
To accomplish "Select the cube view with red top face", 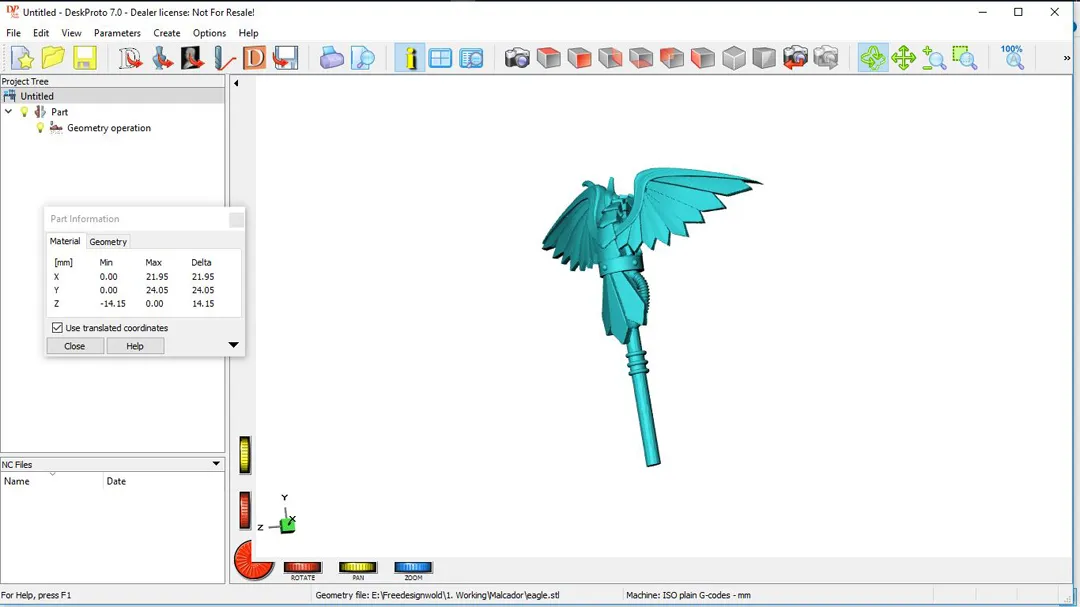I will coord(548,58).
